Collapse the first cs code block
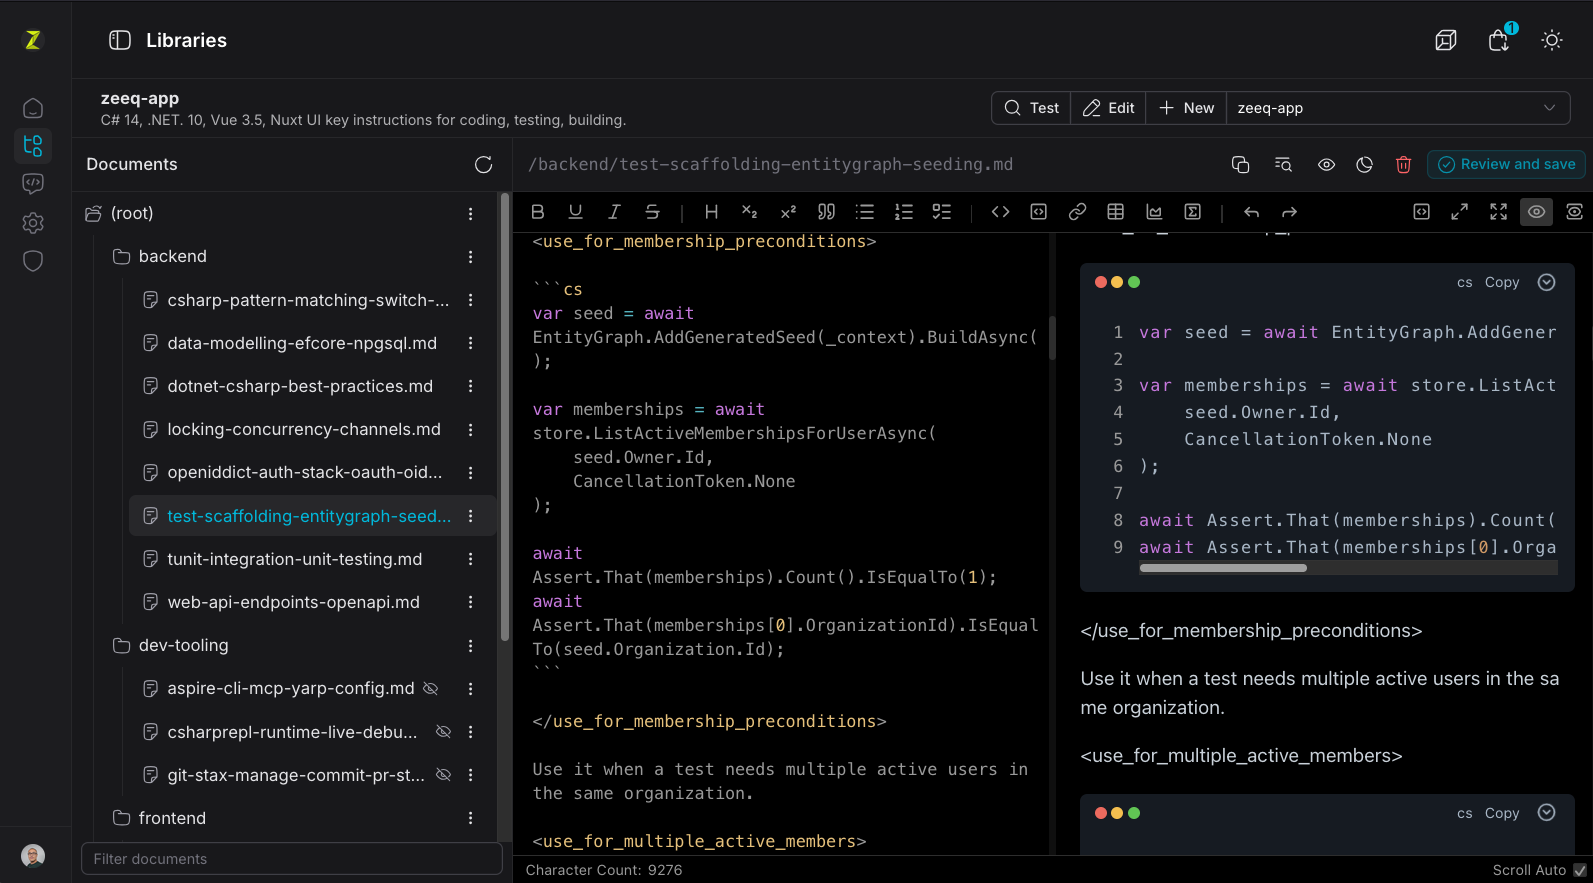This screenshot has width=1593, height=883. 1546,282
